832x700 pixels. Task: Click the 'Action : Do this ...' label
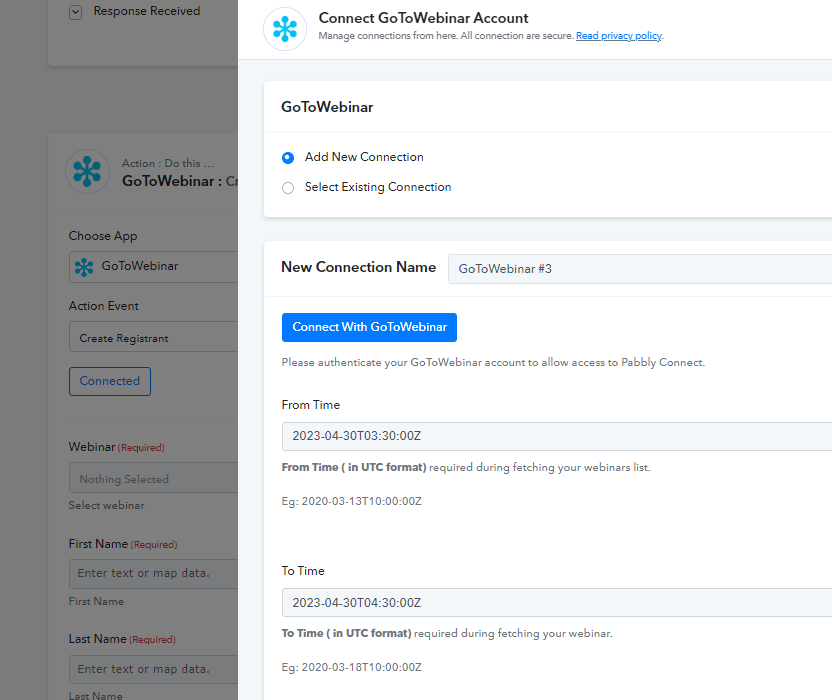point(168,163)
